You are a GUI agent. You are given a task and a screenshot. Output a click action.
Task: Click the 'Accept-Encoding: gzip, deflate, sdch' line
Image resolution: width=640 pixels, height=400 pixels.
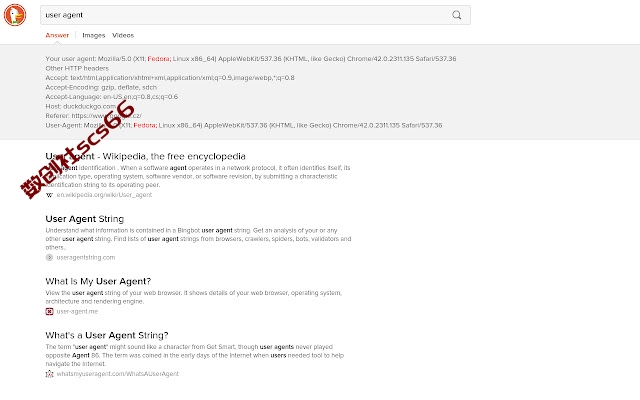101,87
